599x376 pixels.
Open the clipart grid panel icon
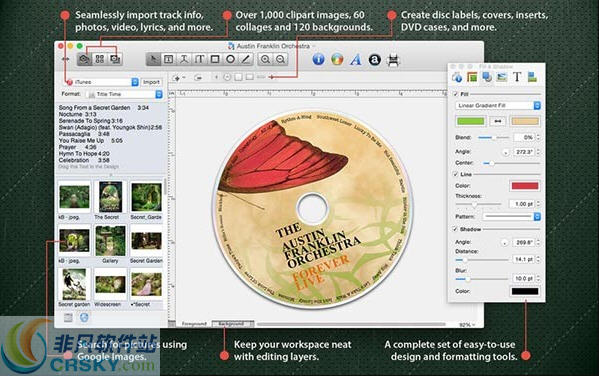pyautogui.click(x=100, y=59)
